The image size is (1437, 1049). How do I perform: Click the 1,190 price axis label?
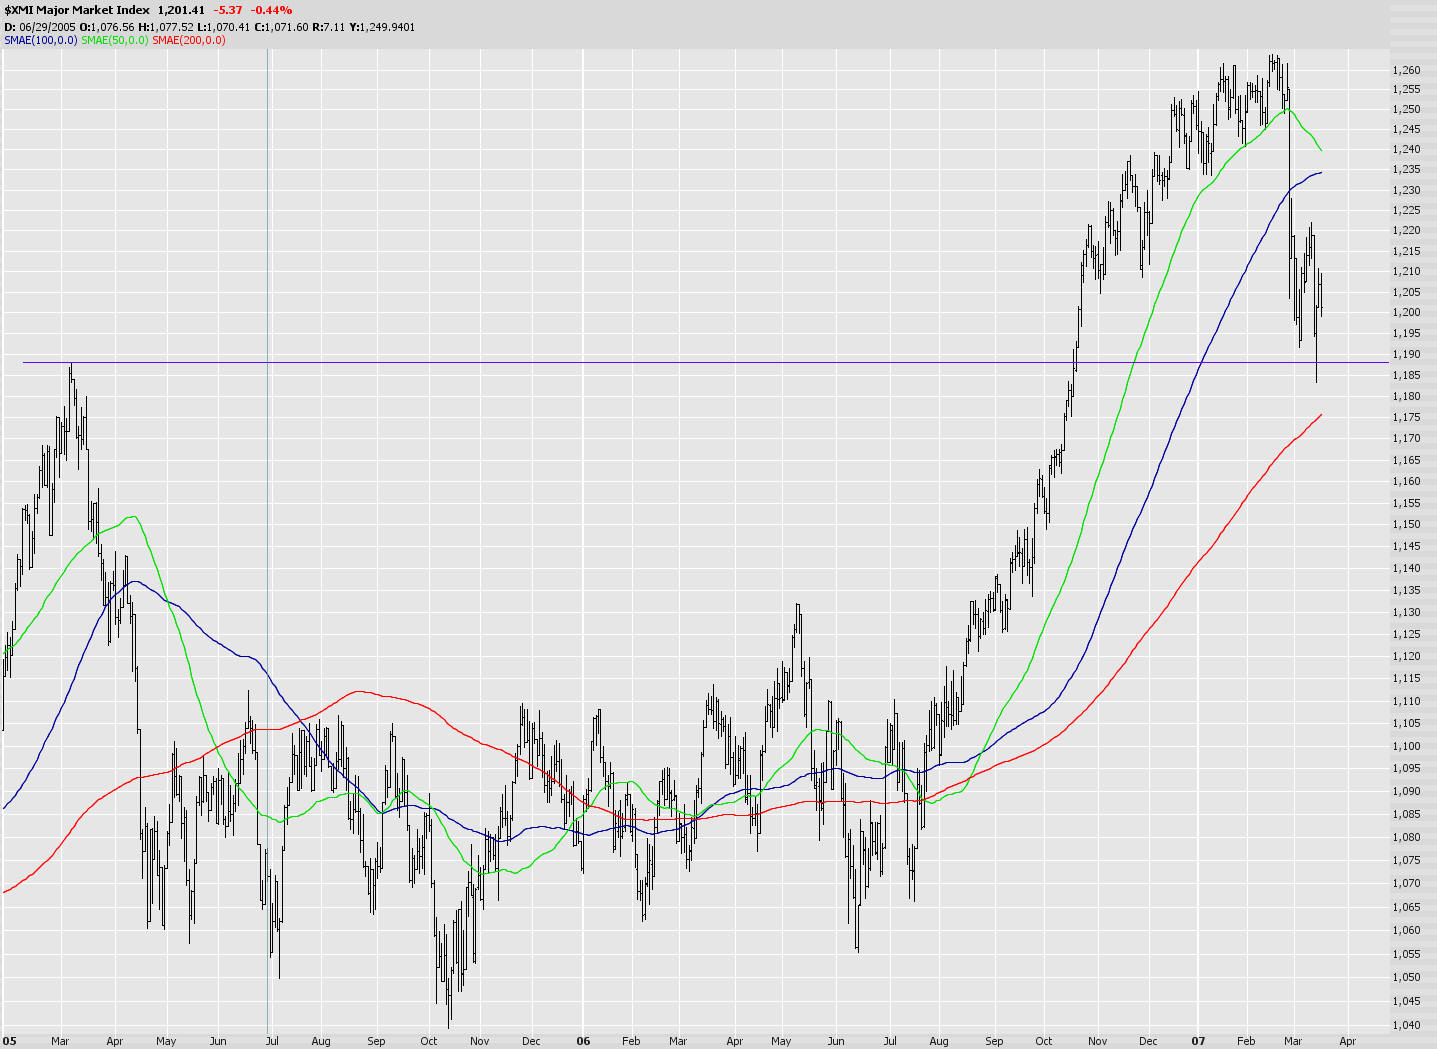[x=1406, y=354]
